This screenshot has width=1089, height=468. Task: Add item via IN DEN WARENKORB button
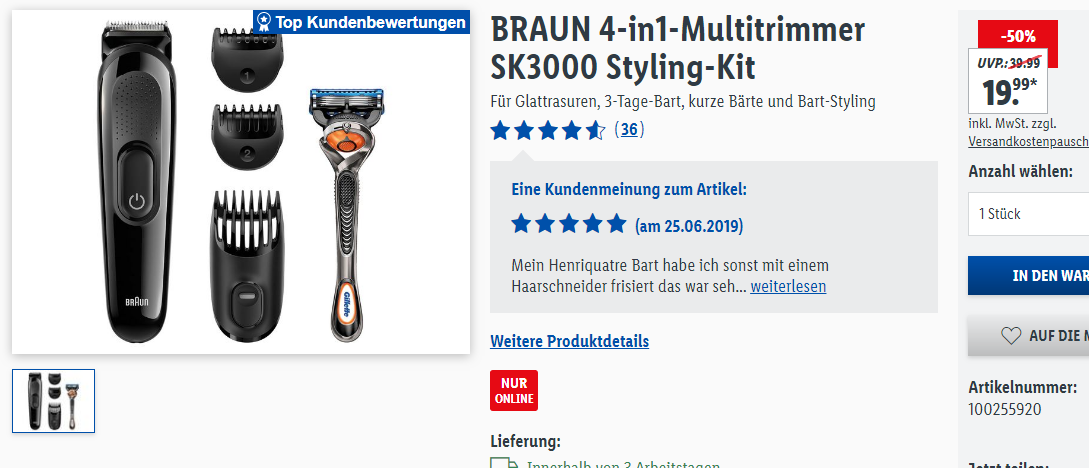tap(1029, 276)
